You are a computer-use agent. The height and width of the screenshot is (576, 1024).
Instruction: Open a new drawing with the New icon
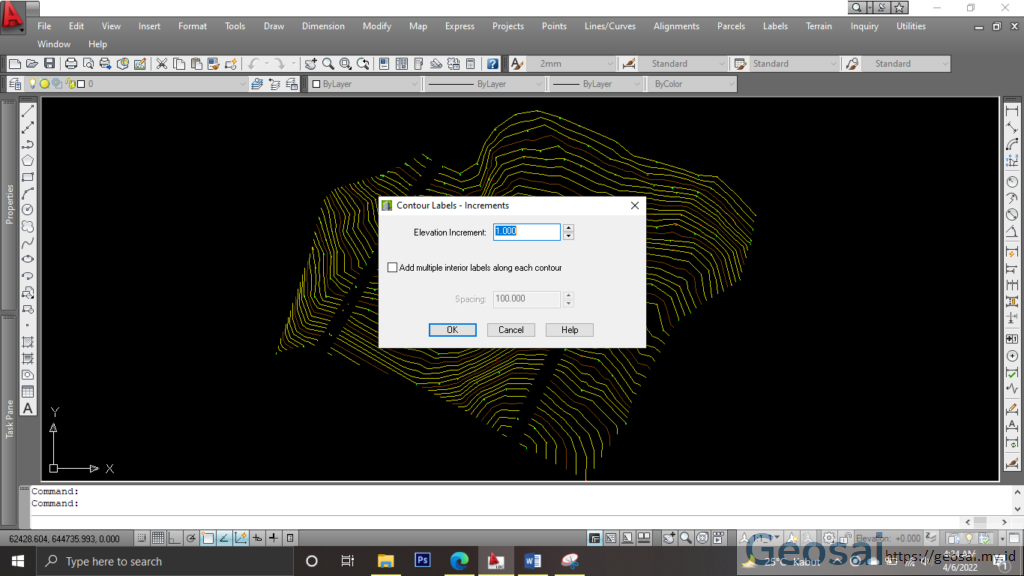(x=15, y=63)
